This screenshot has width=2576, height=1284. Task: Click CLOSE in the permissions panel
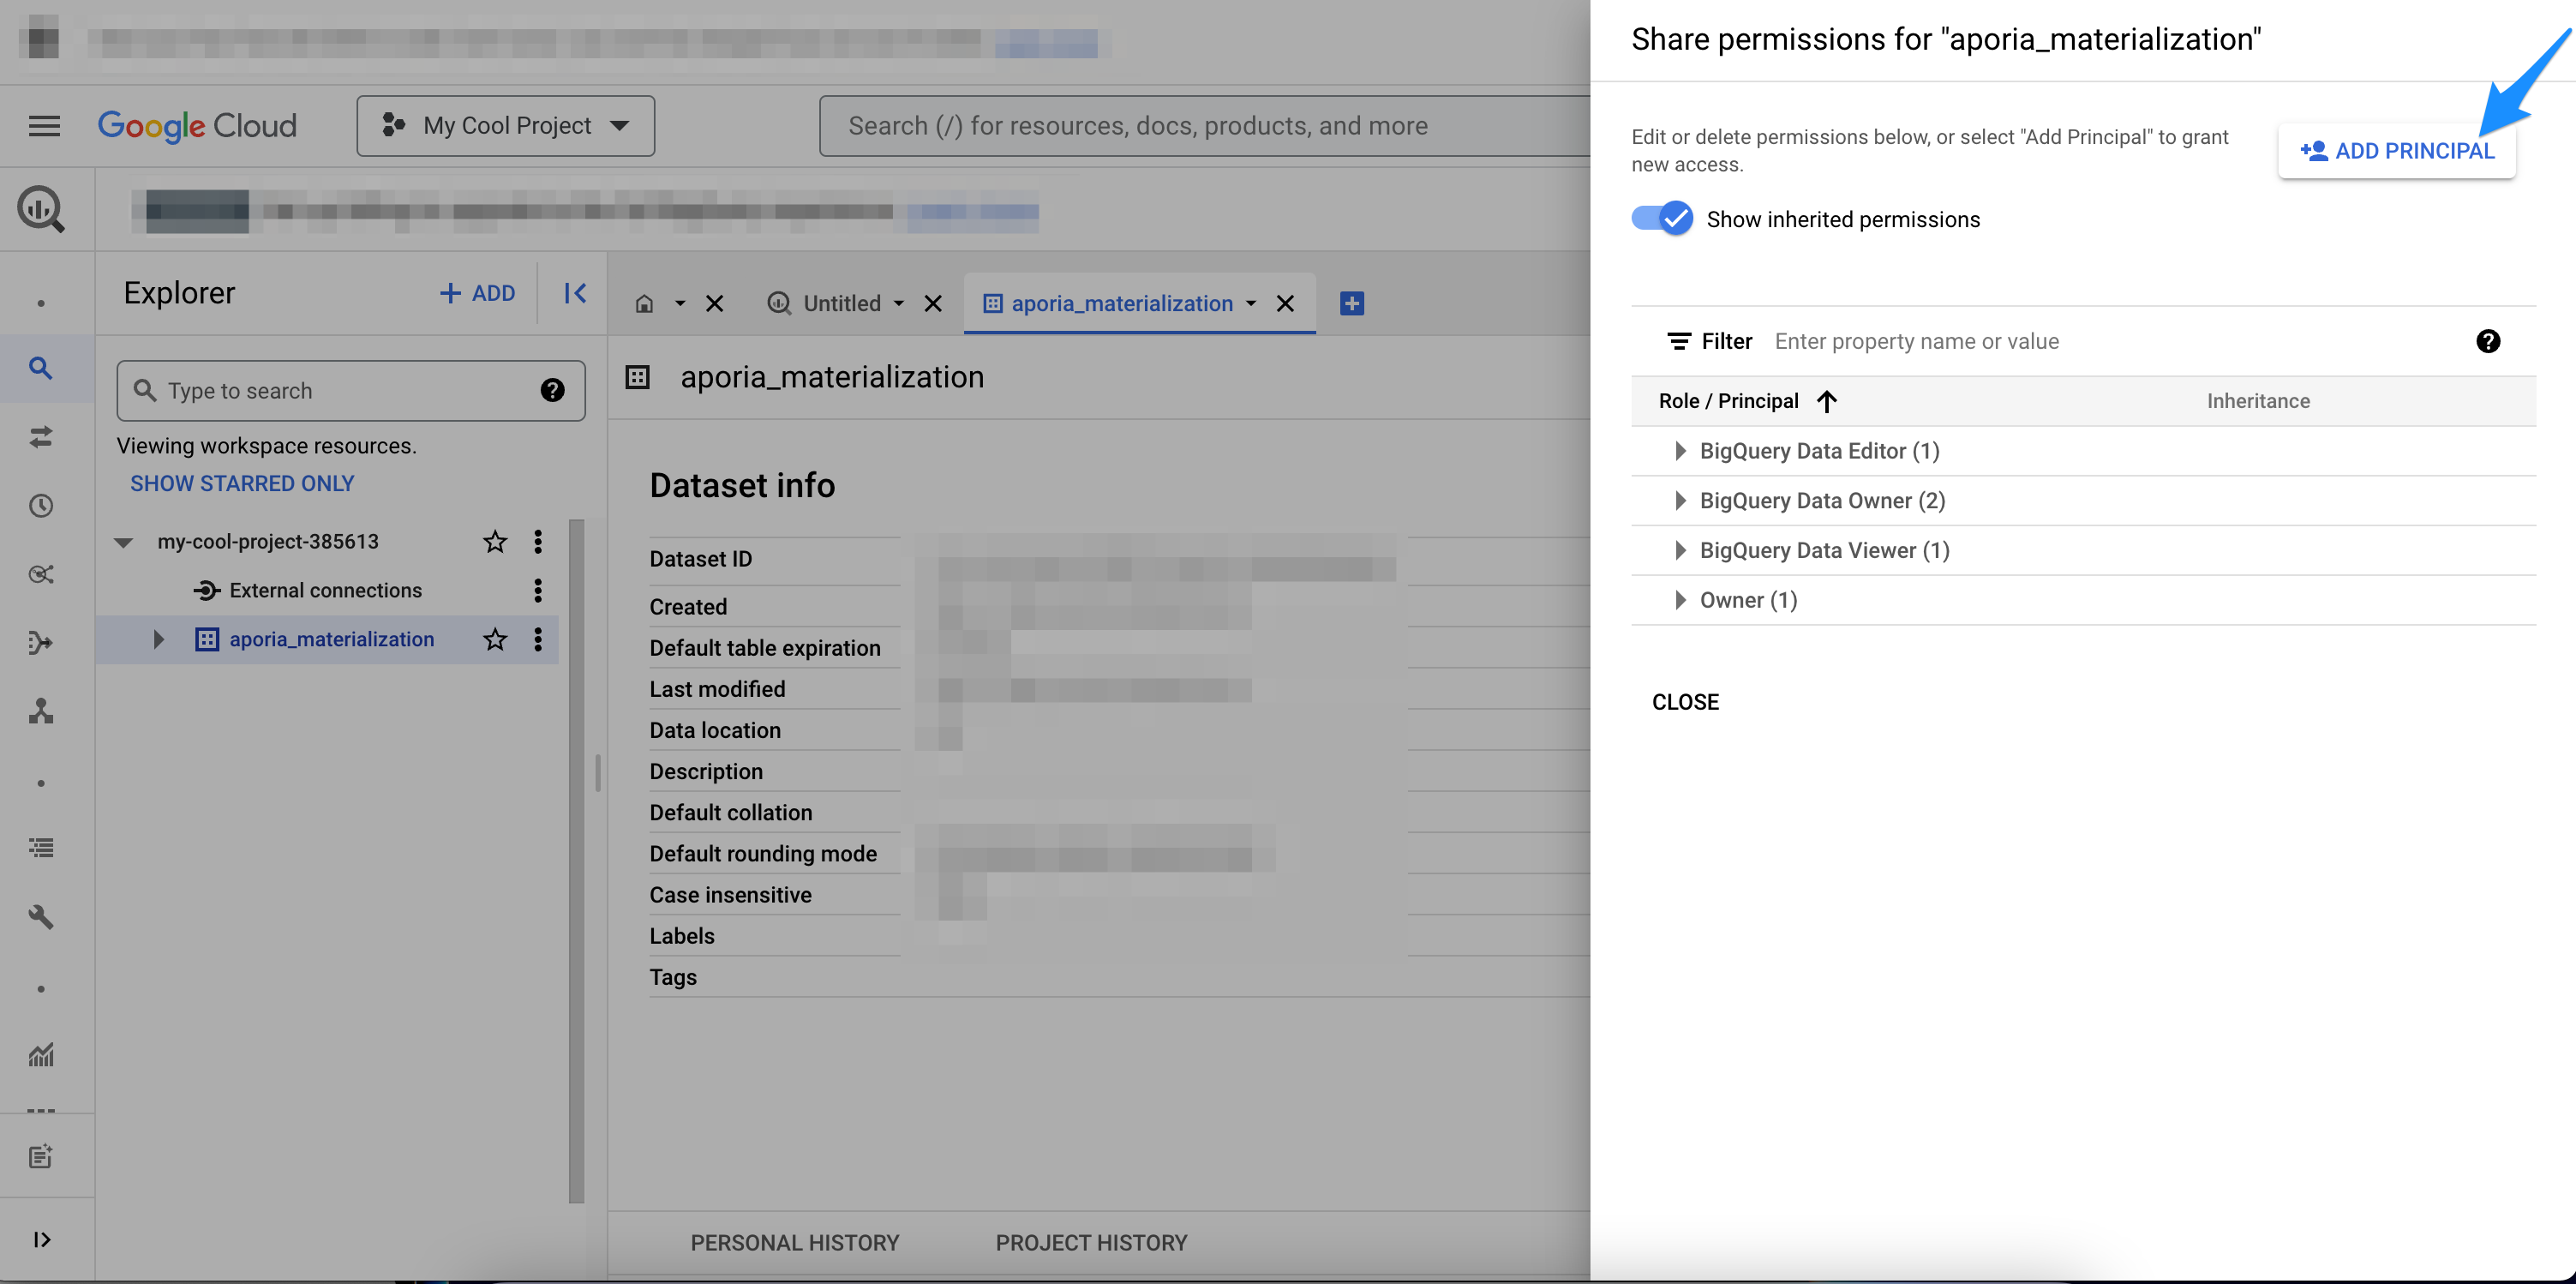coord(1685,702)
